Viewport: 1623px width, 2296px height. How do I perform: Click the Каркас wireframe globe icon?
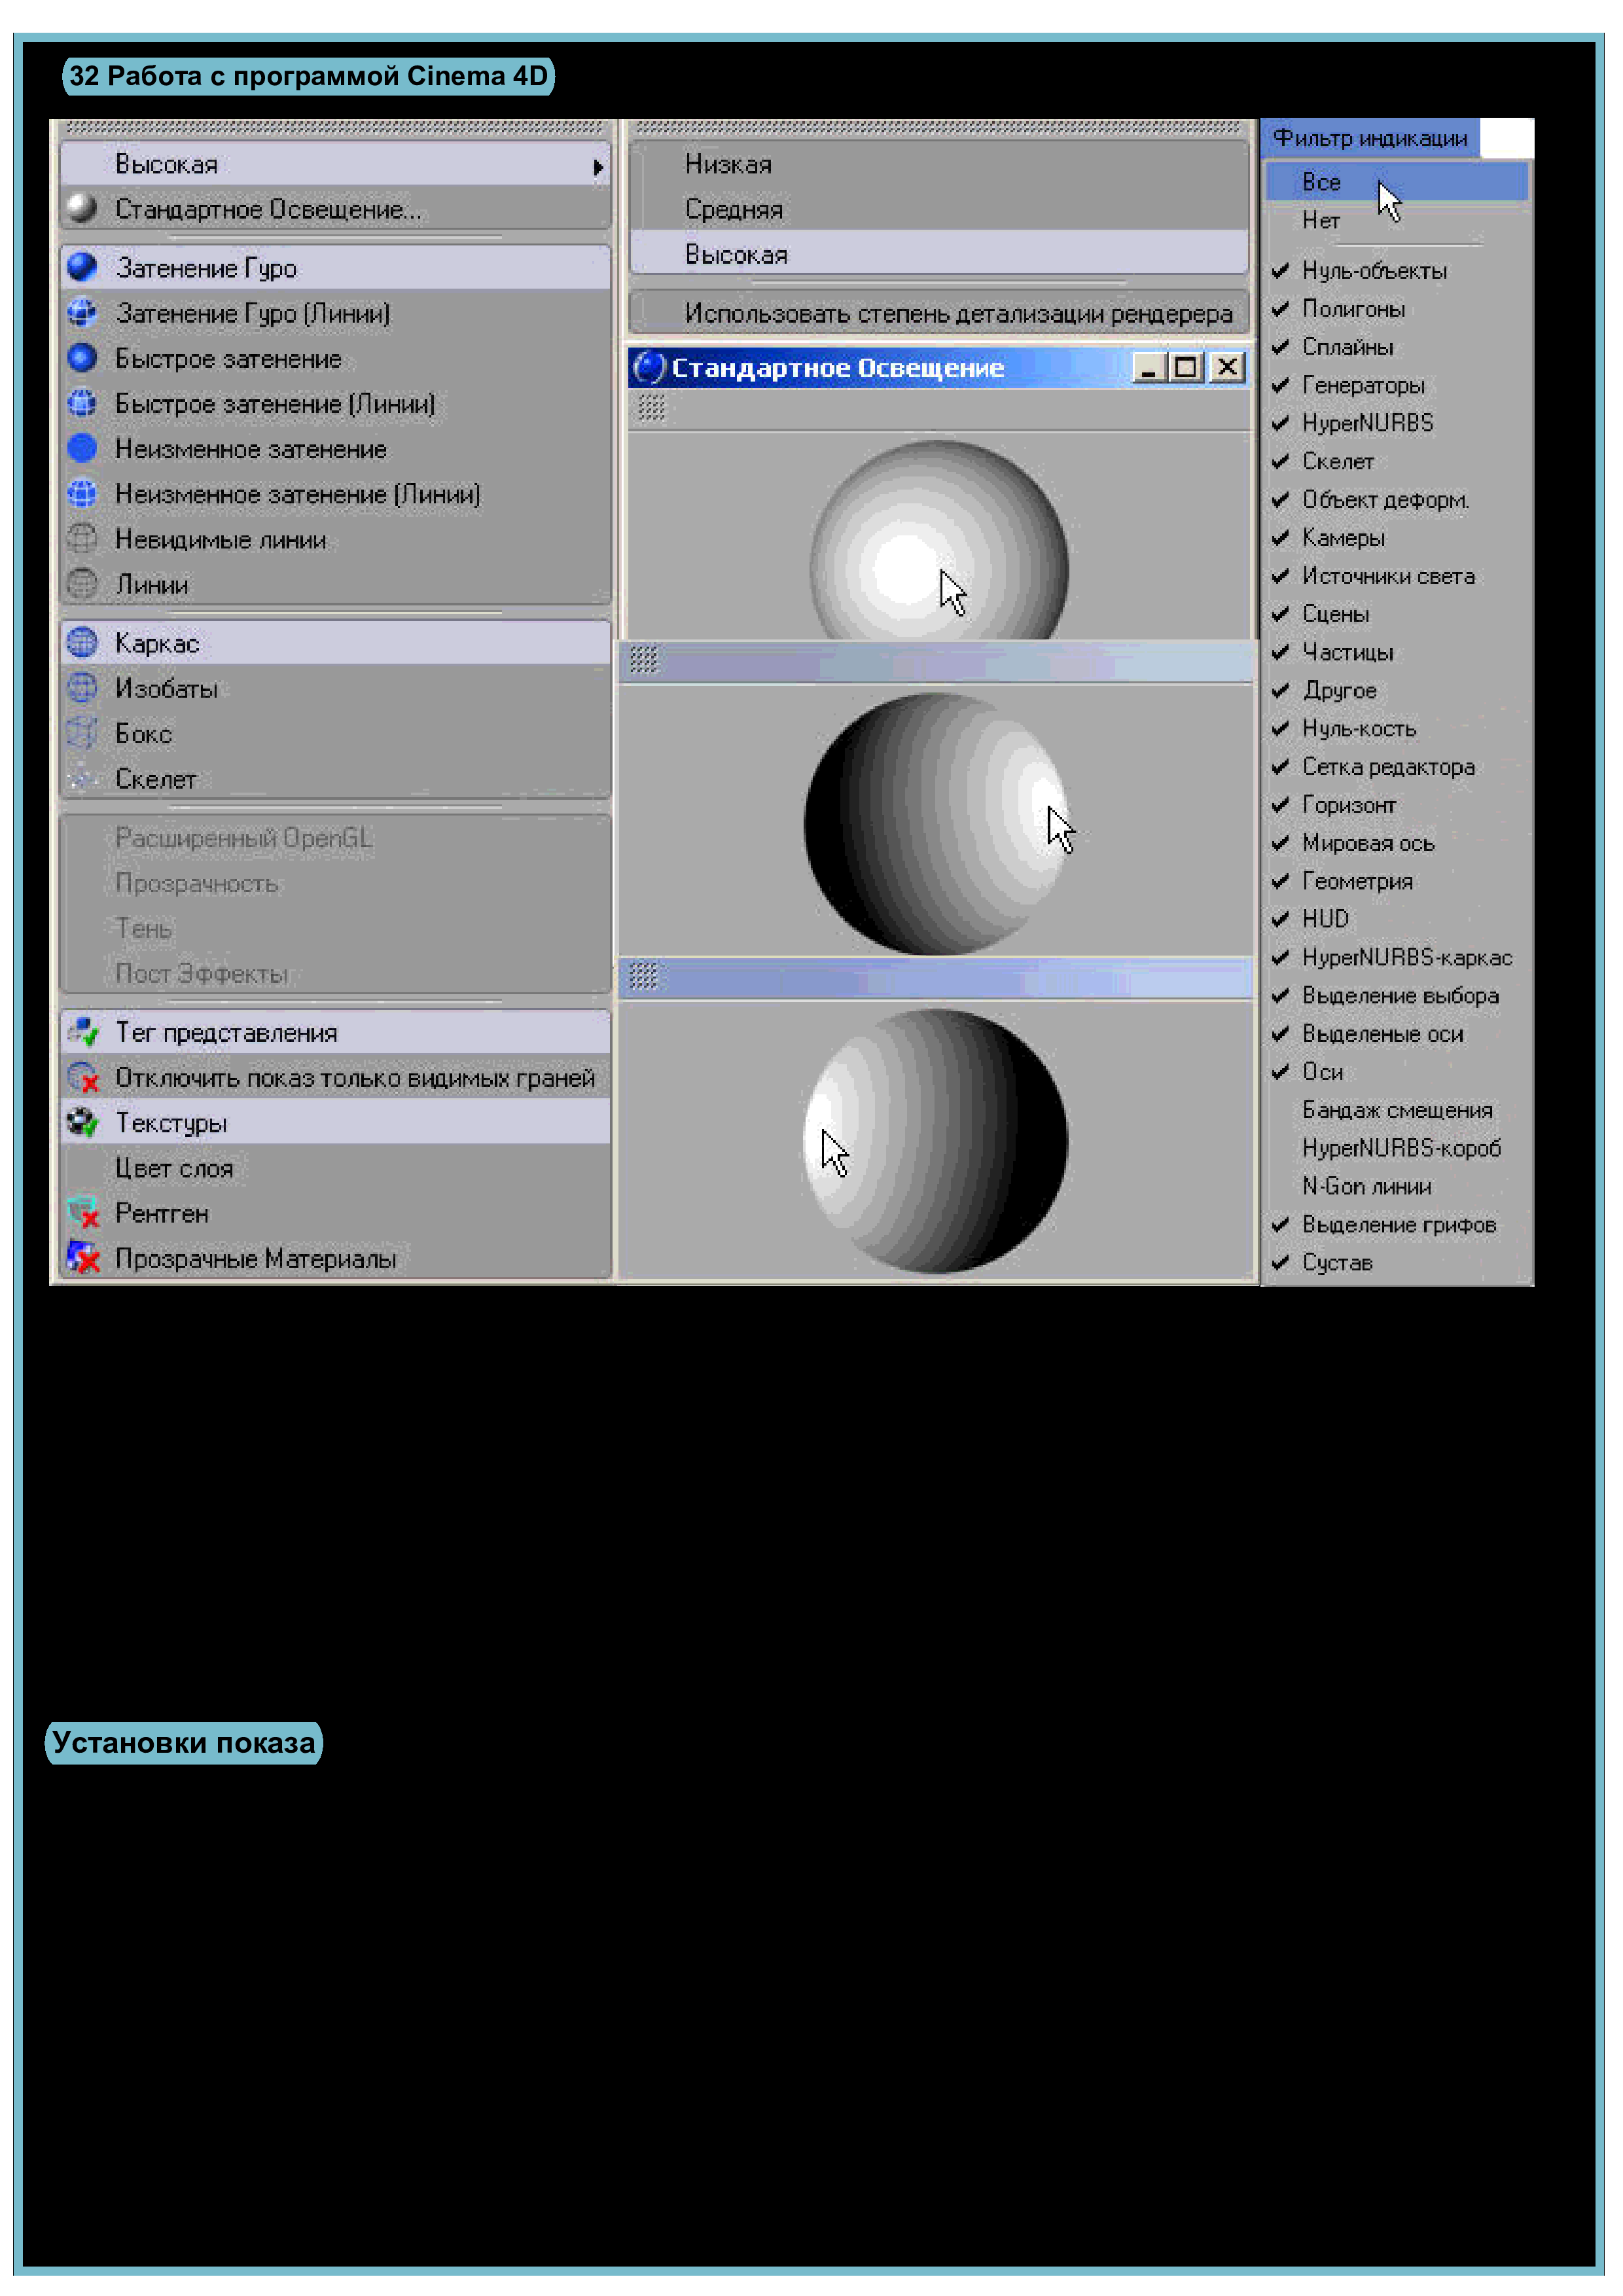click(x=82, y=643)
